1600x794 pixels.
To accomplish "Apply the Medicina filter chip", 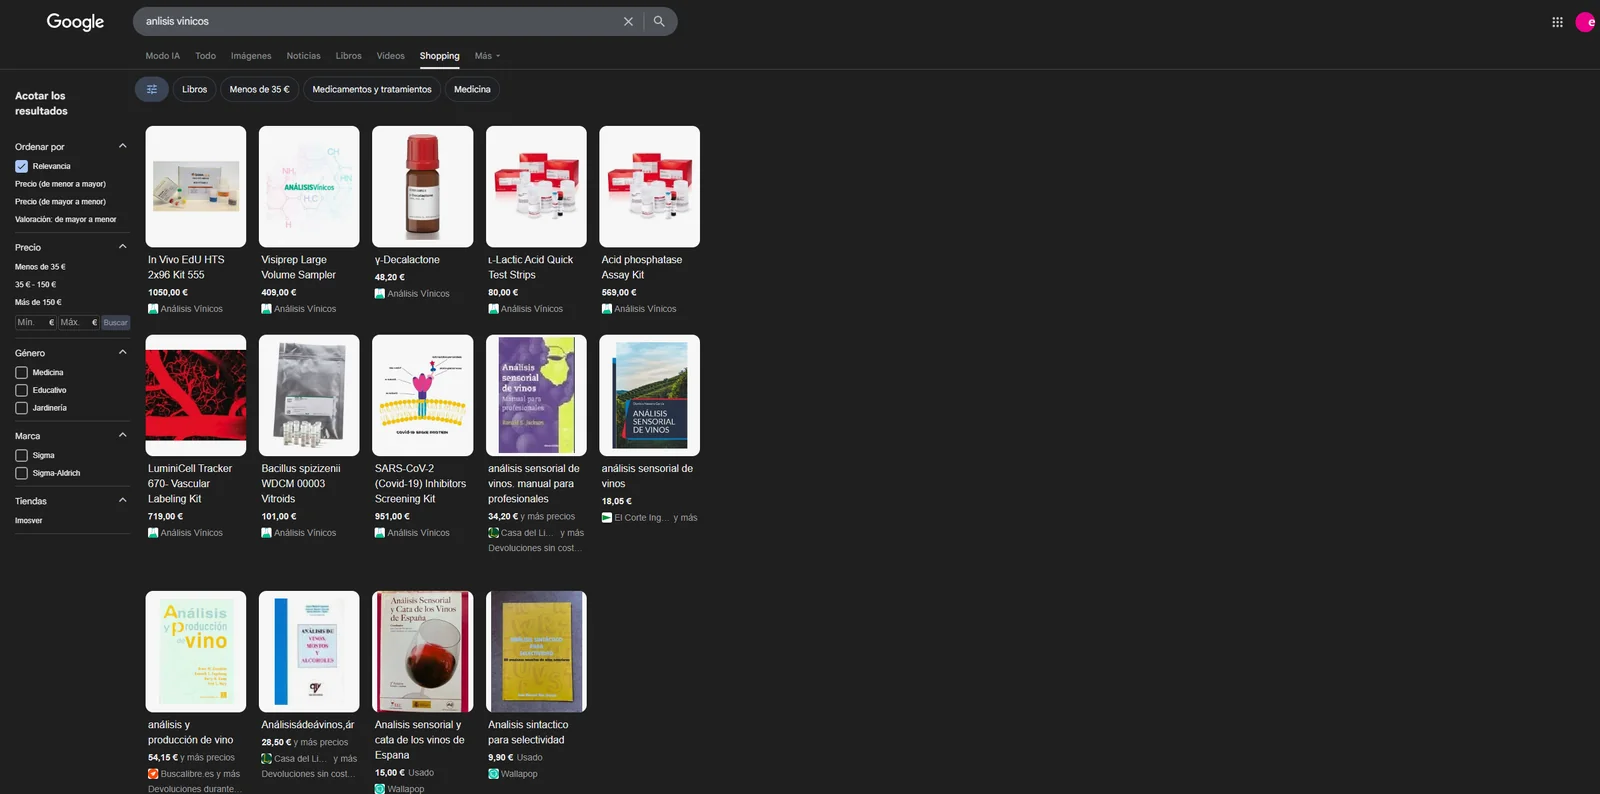I will (472, 89).
